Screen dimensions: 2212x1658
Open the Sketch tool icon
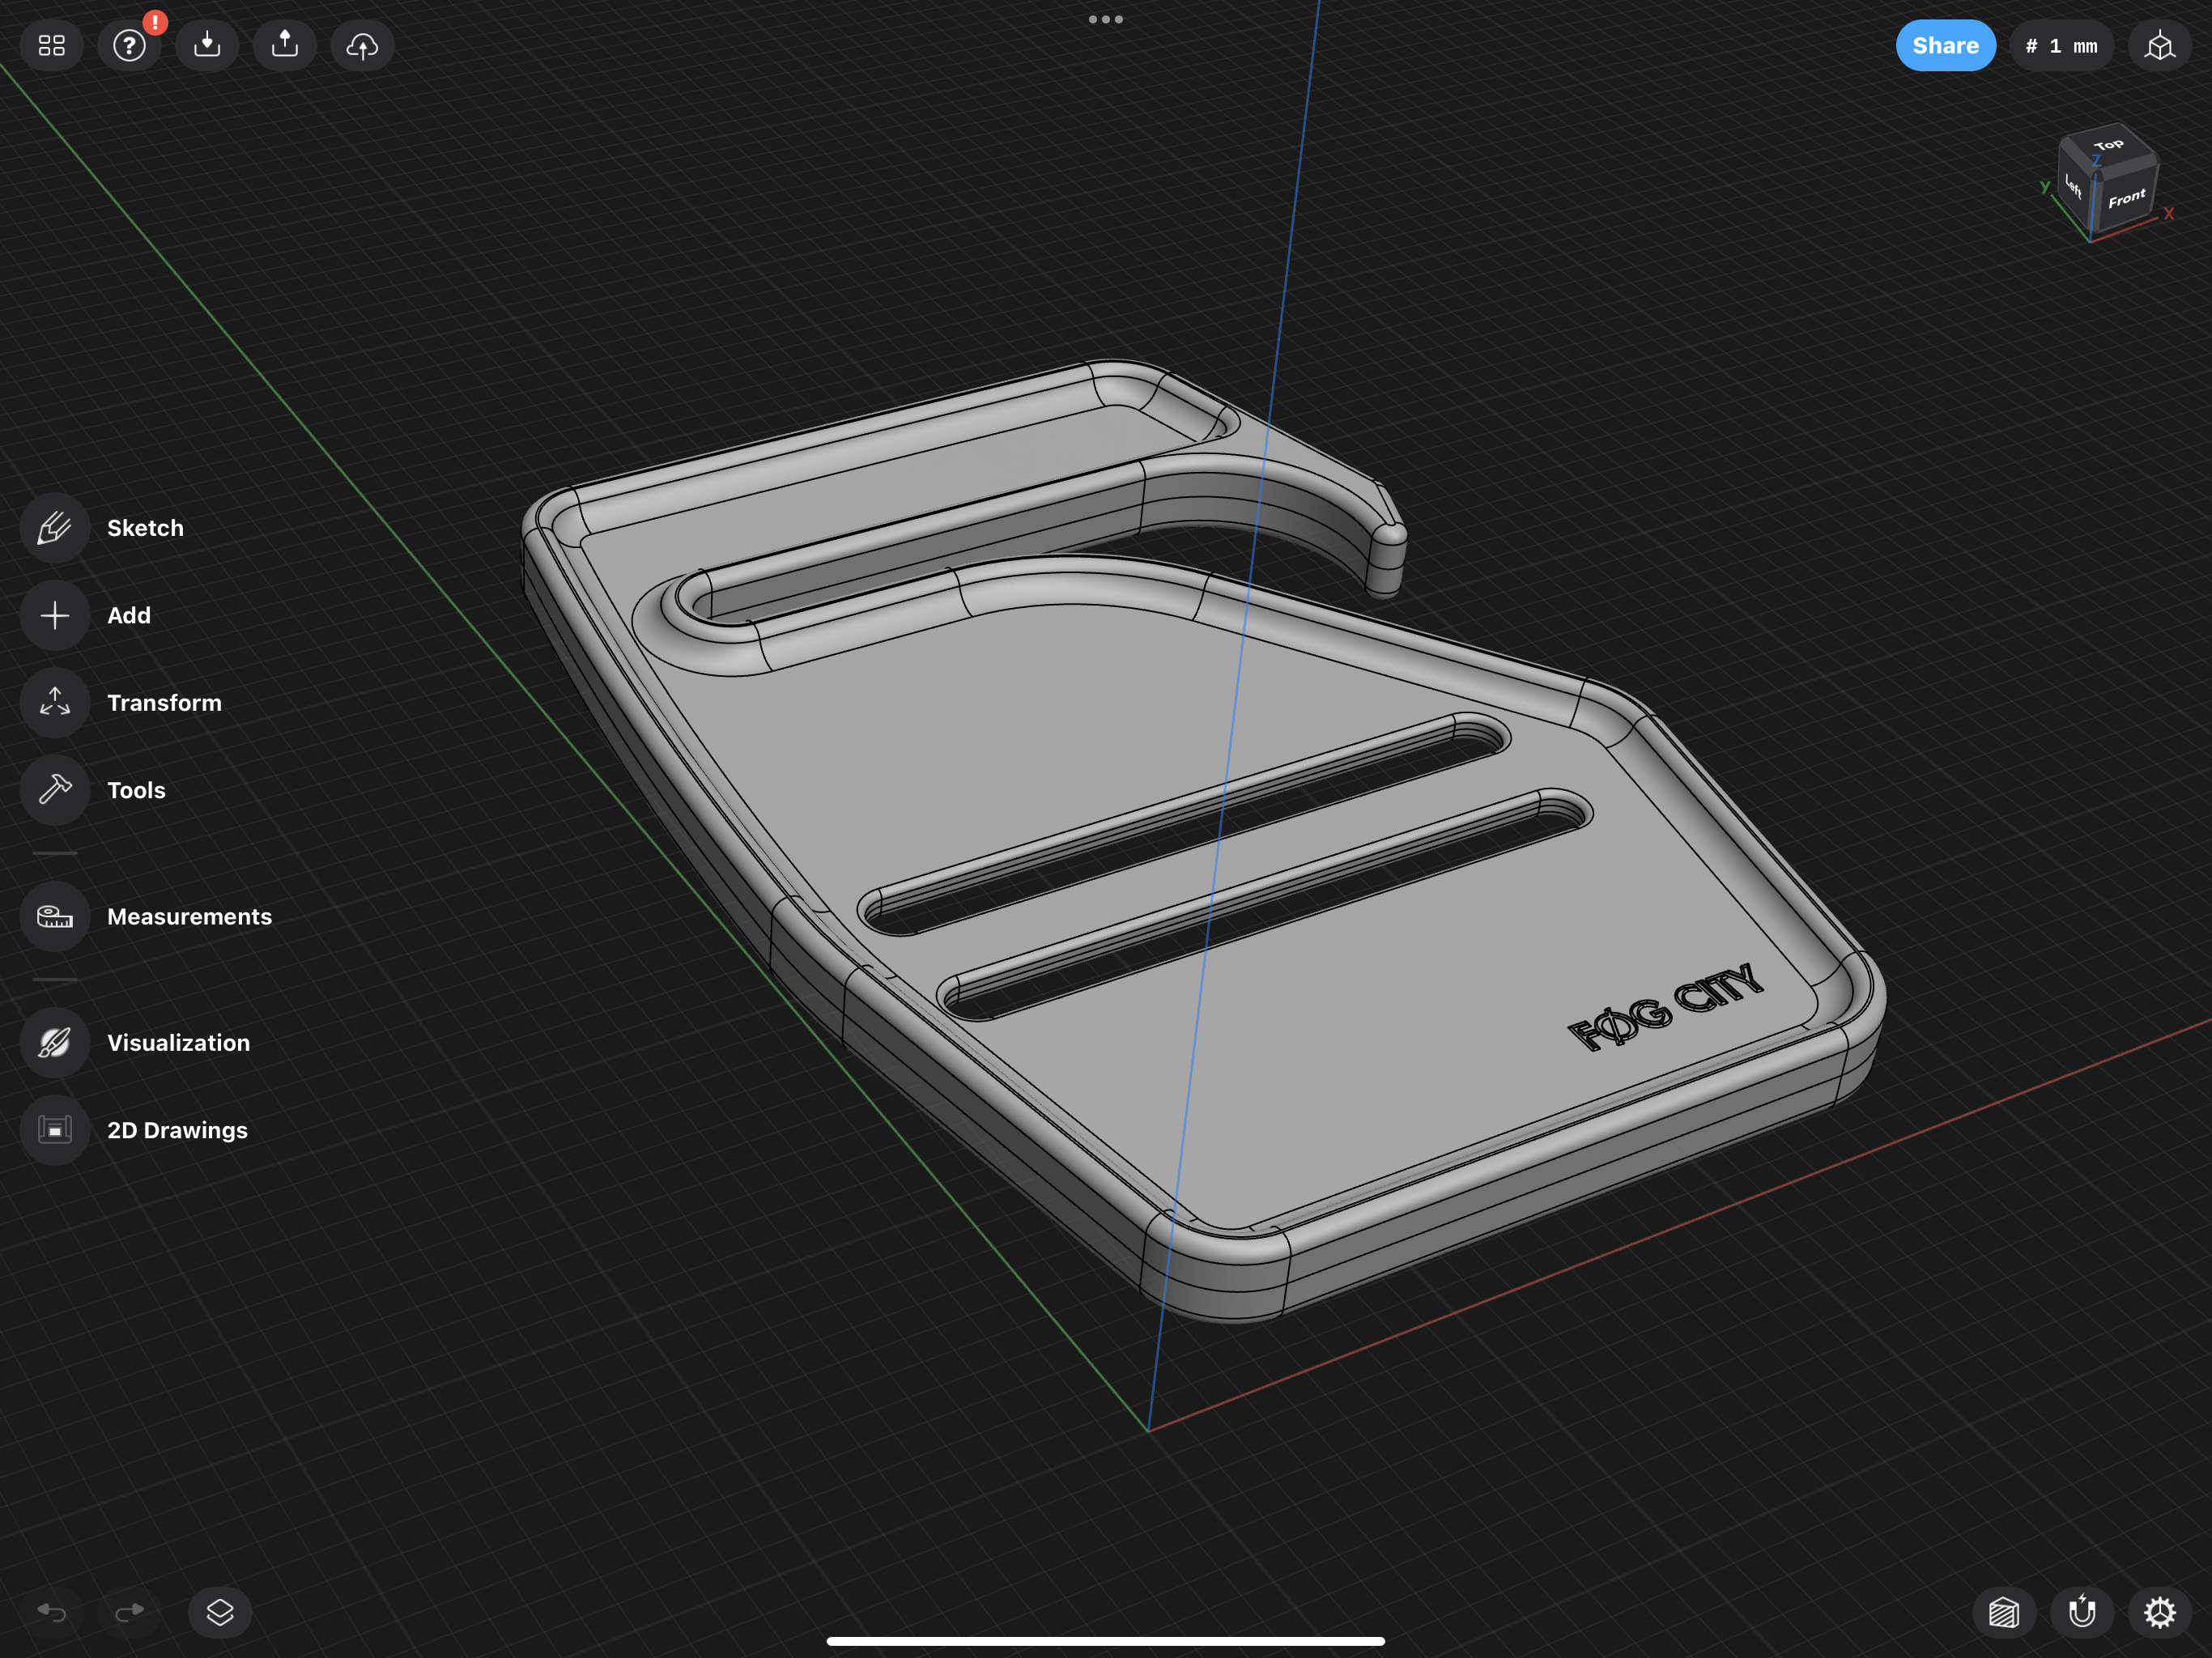pyautogui.click(x=55, y=528)
